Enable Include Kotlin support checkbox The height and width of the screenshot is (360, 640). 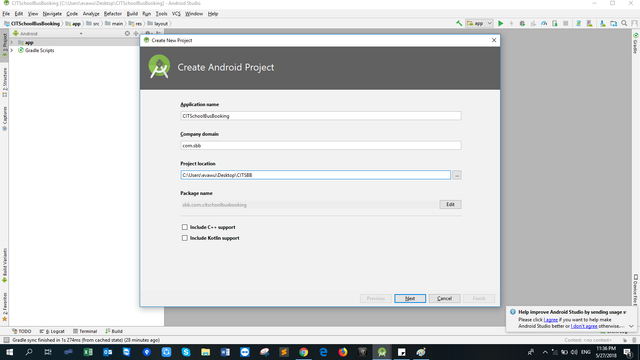(184, 238)
